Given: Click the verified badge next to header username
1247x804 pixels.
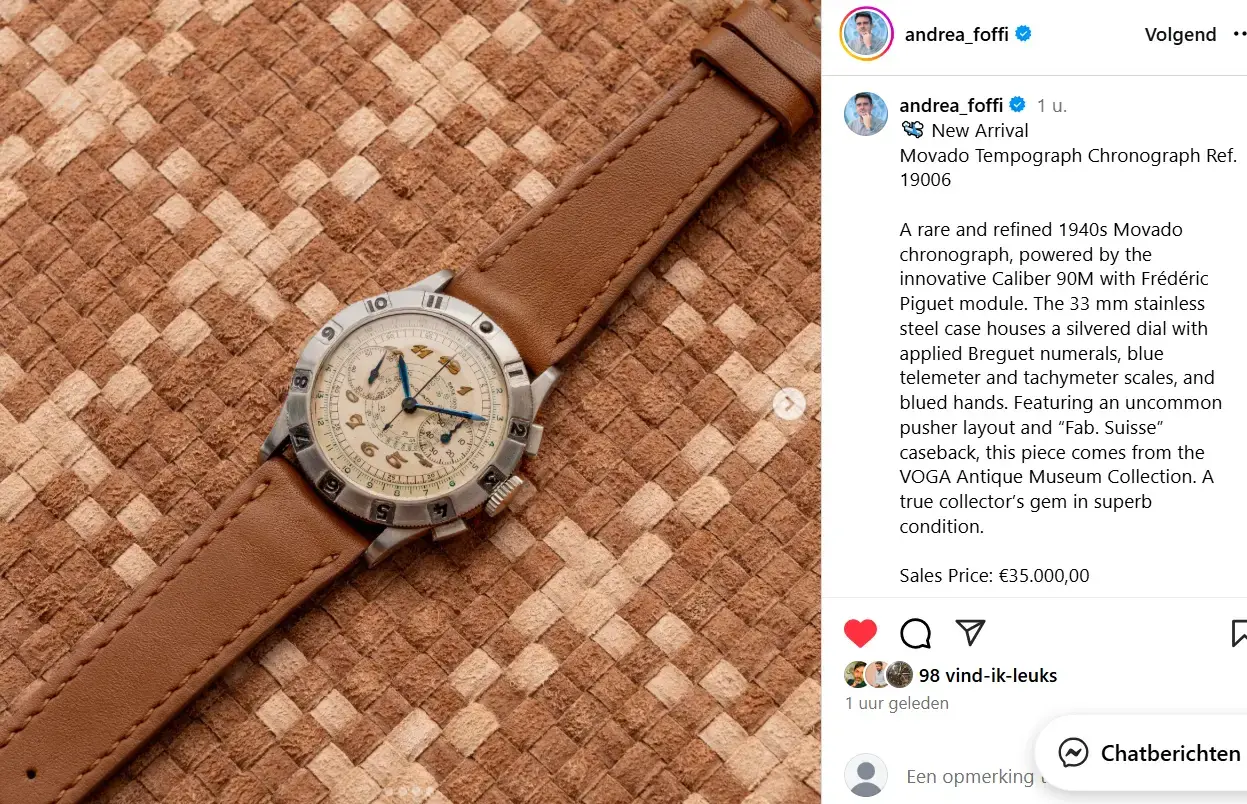Looking at the screenshot, I should click(x=1023, y=34).
